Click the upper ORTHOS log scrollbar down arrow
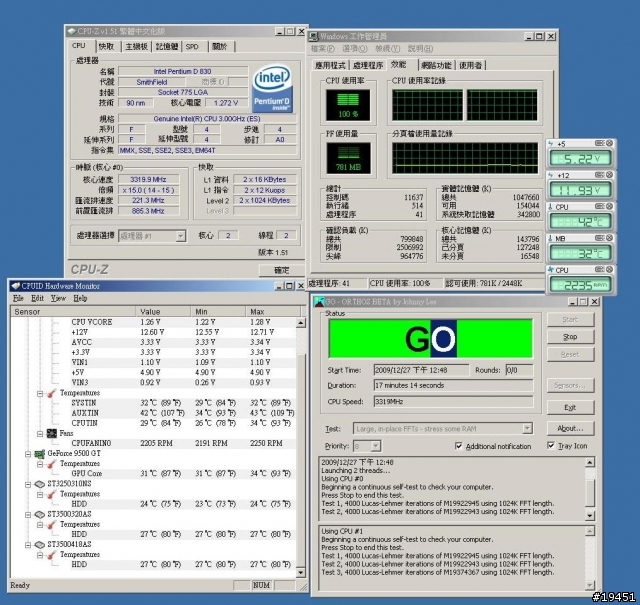640x605 pixels. (x=590, y=516)
